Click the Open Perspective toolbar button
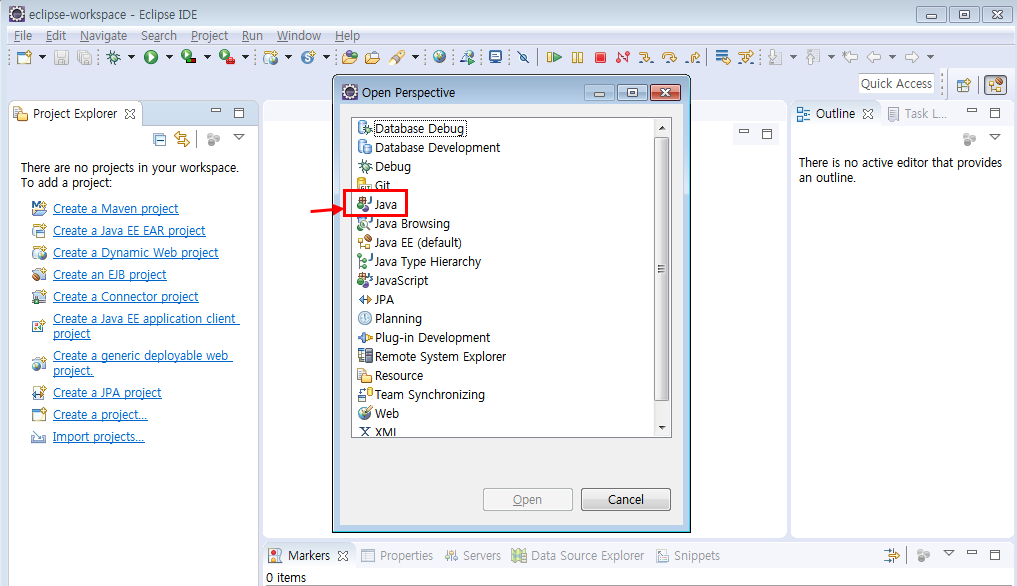The width and height of the screenshot is (1017, 586). click(x=963, y=85)
